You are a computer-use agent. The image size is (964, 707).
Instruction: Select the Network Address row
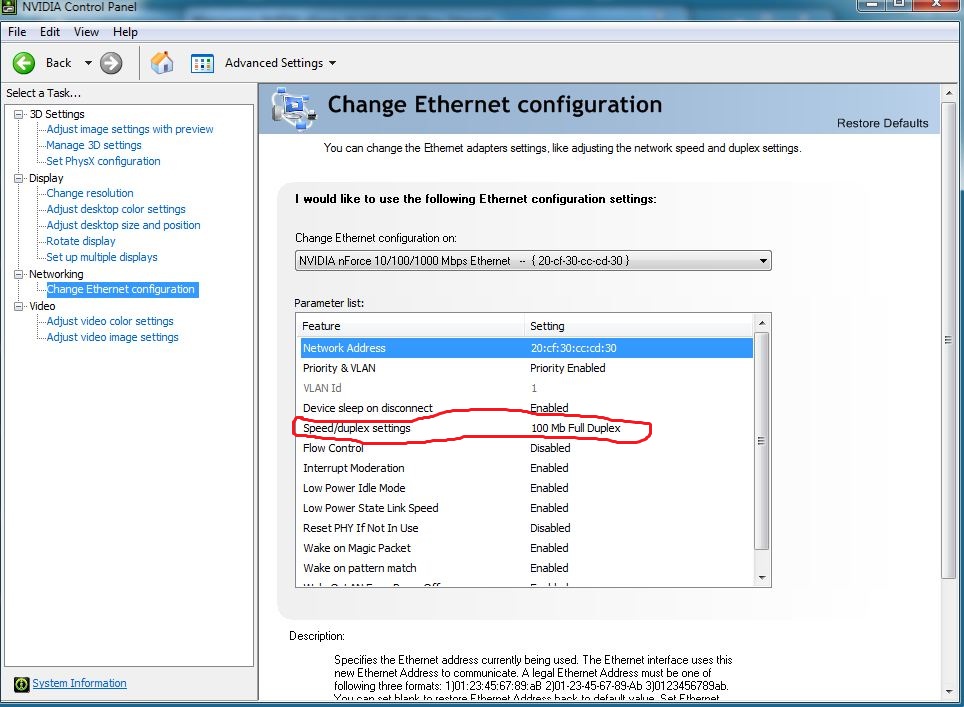point(527,348)
